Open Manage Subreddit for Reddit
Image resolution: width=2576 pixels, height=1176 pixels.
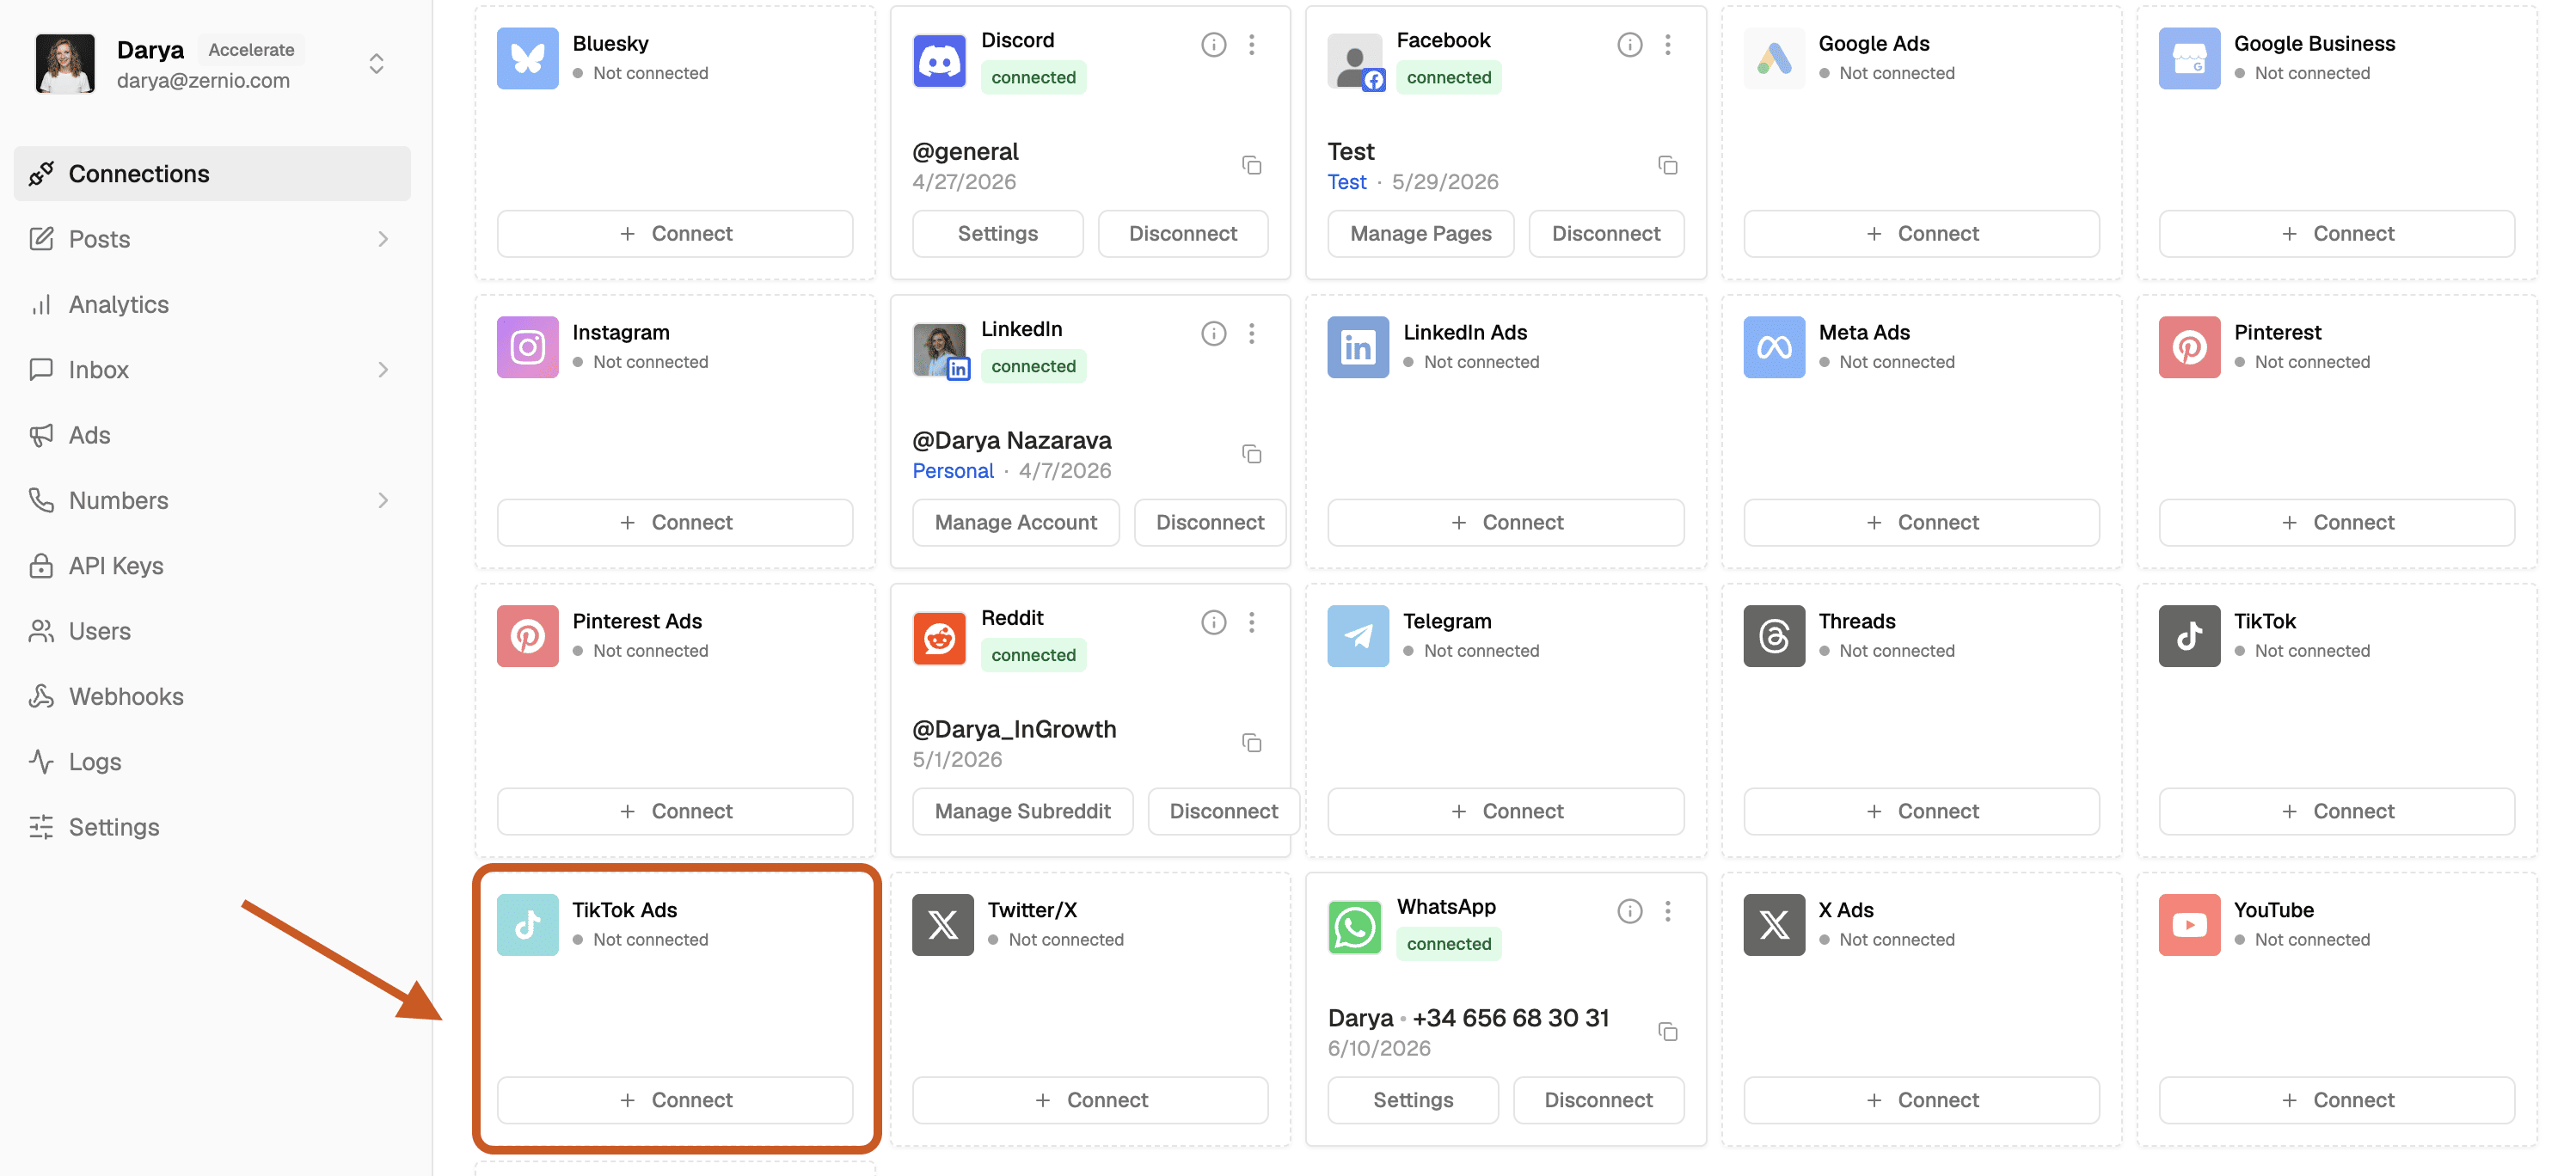click(x=1022, y=812)
